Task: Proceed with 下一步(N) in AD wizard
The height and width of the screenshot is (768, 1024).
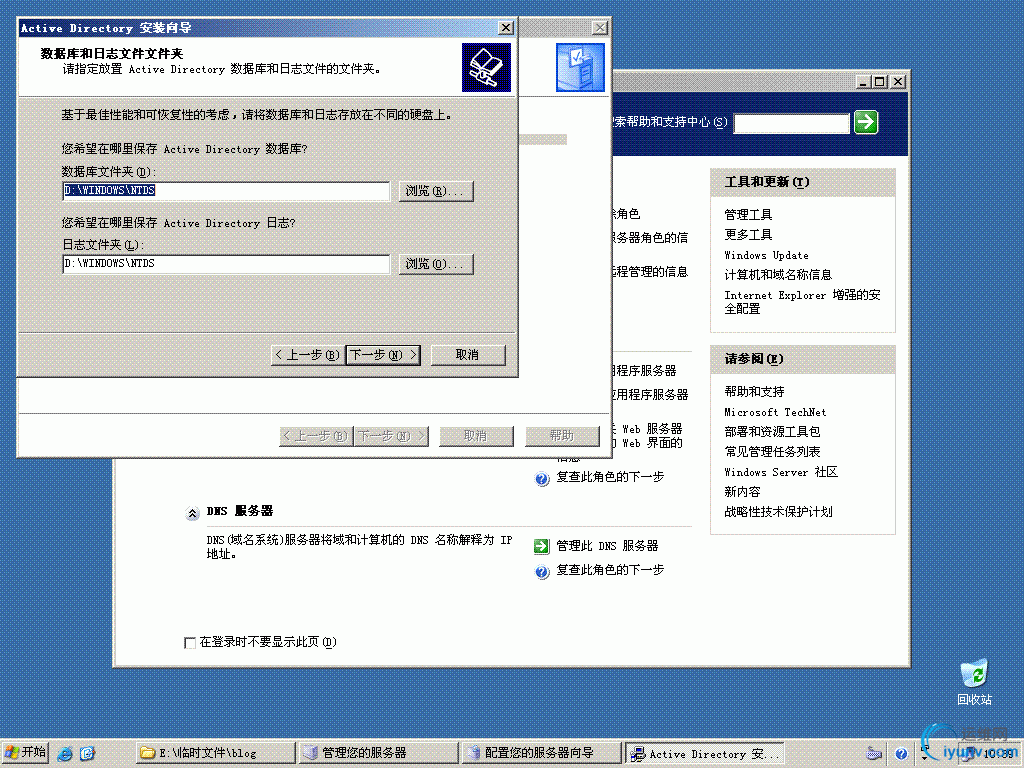Action: (383, 355)
